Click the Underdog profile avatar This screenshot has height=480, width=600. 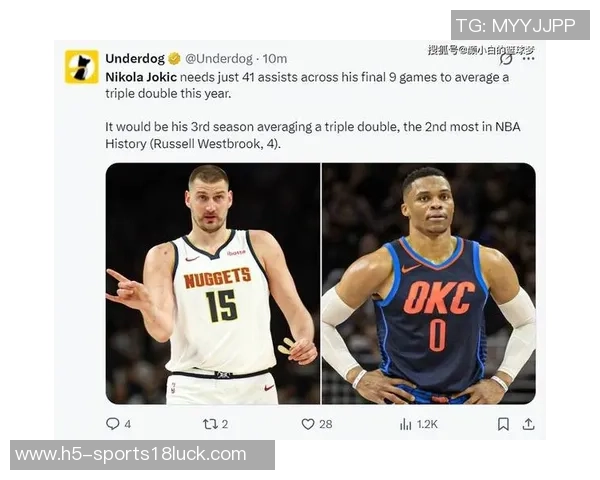(x=82, y=66)
